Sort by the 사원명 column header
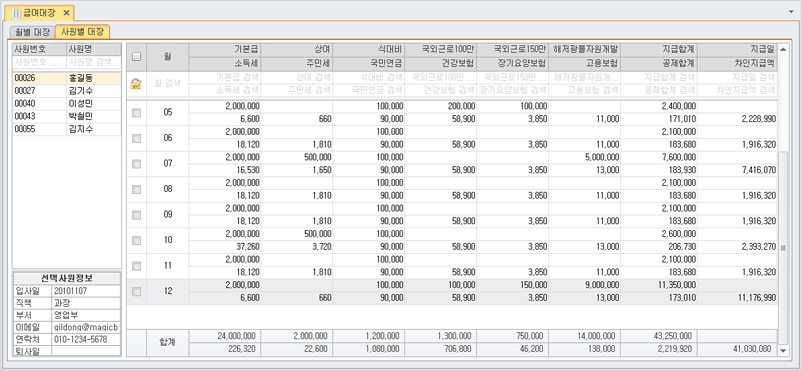 click(x=94, y=50)
